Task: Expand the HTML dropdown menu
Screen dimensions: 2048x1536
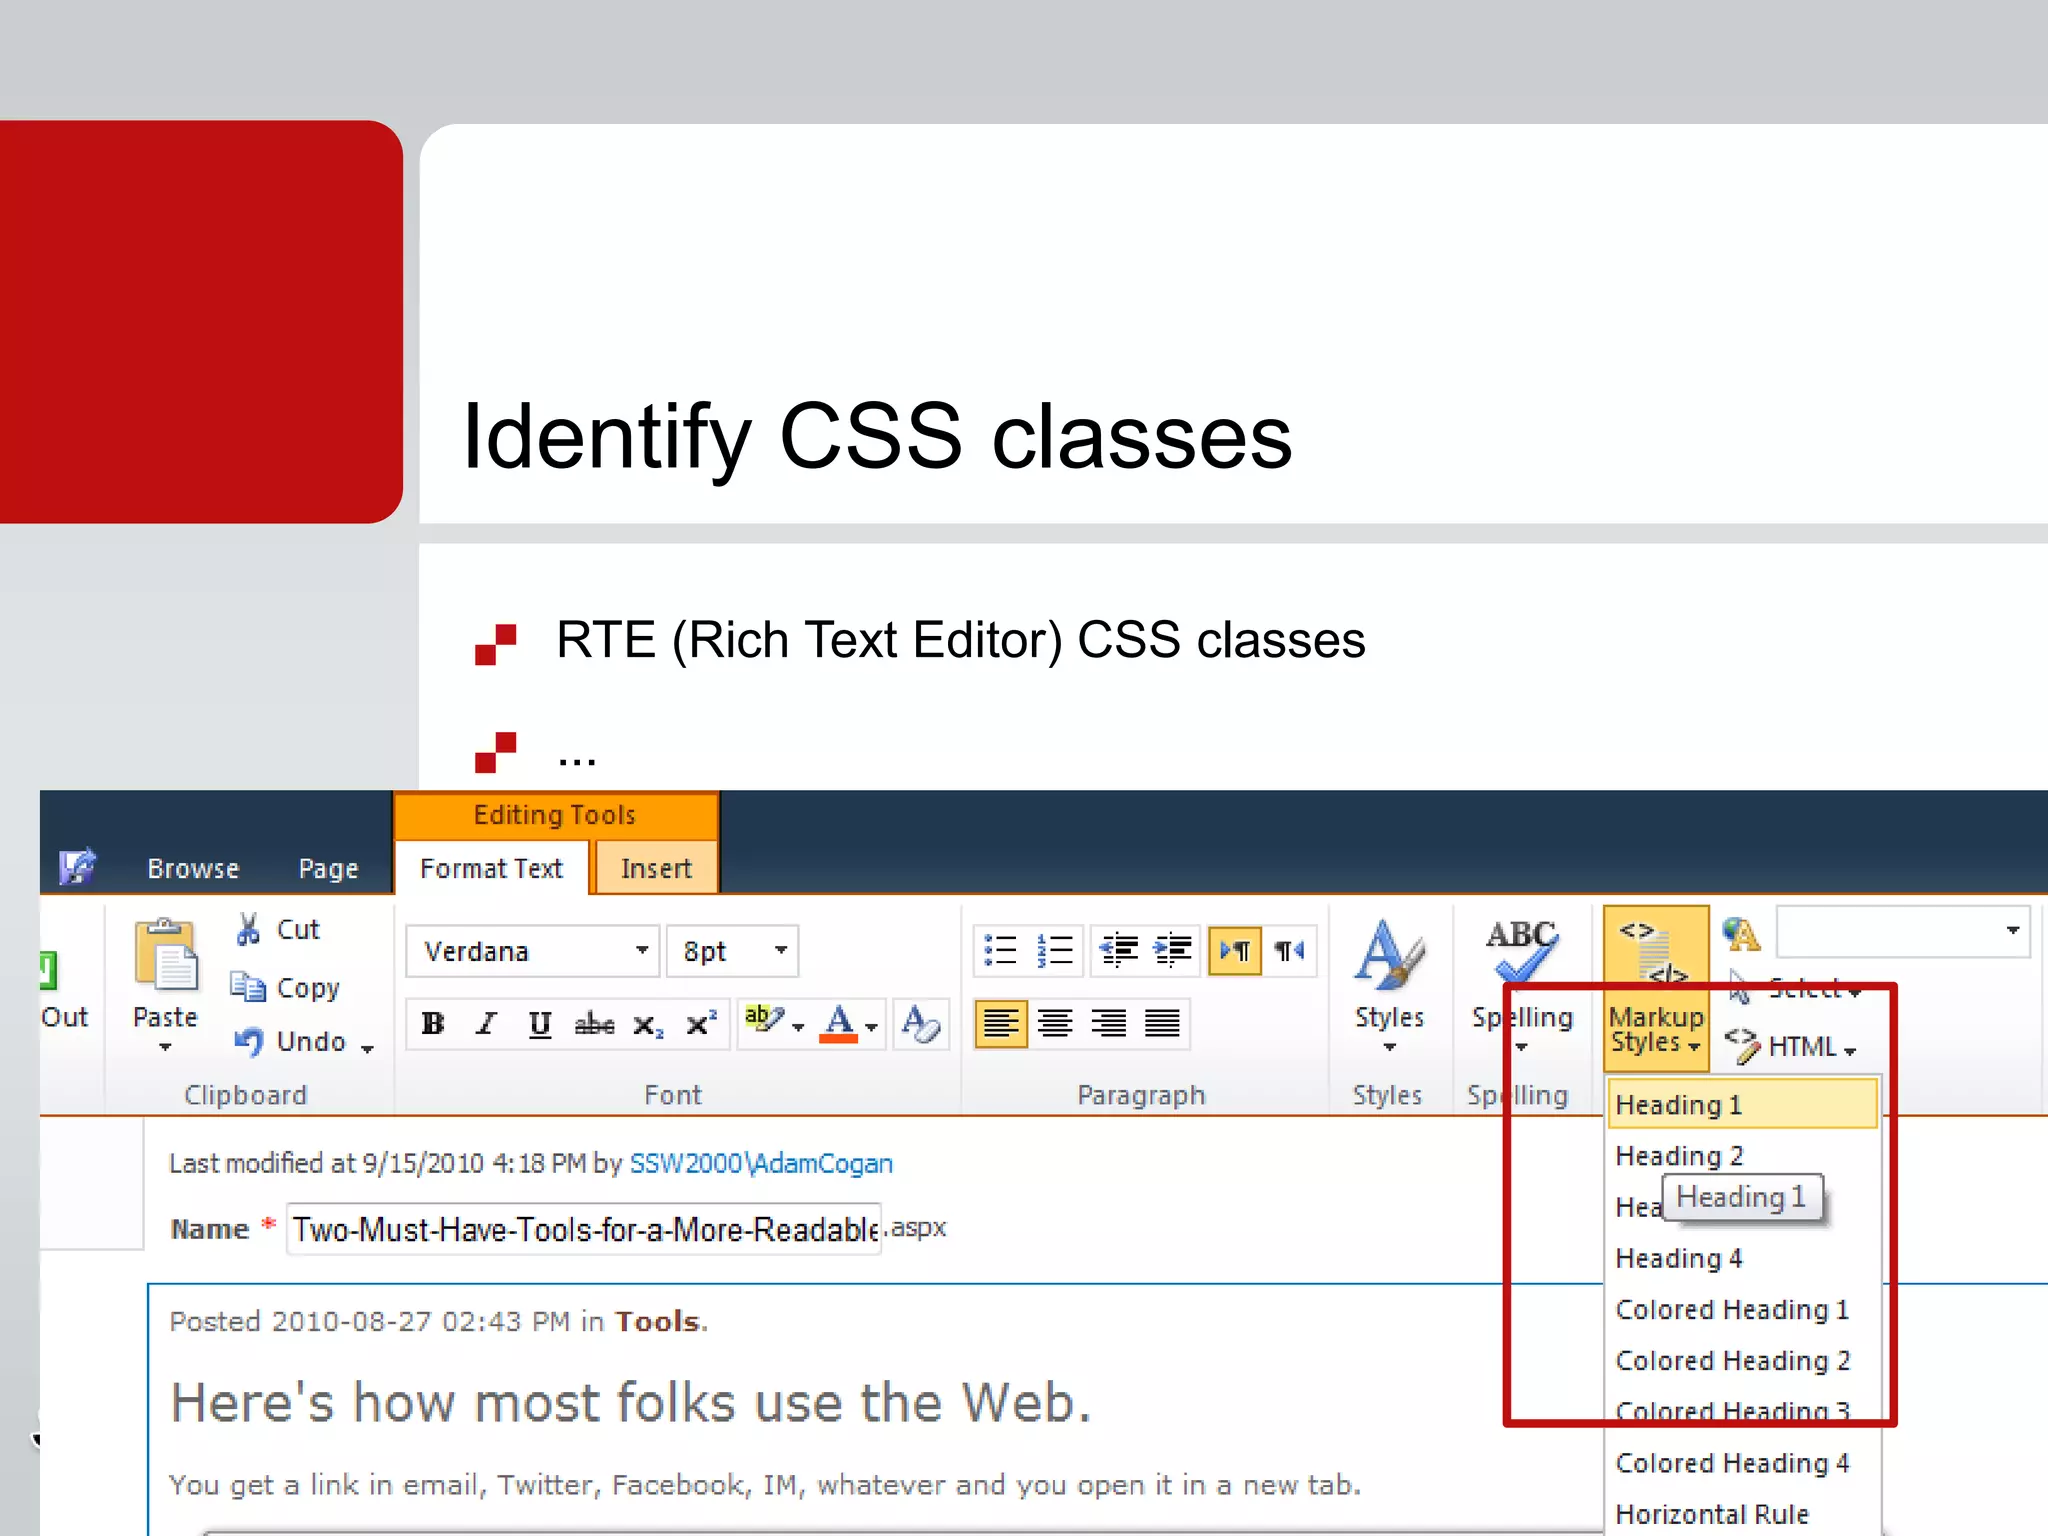Action: (x=1850, y=1051)
